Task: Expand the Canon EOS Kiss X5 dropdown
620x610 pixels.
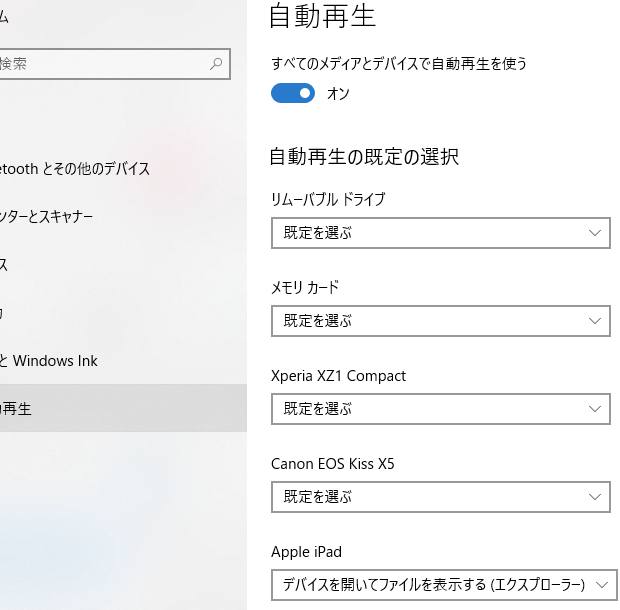Action: 440,497
